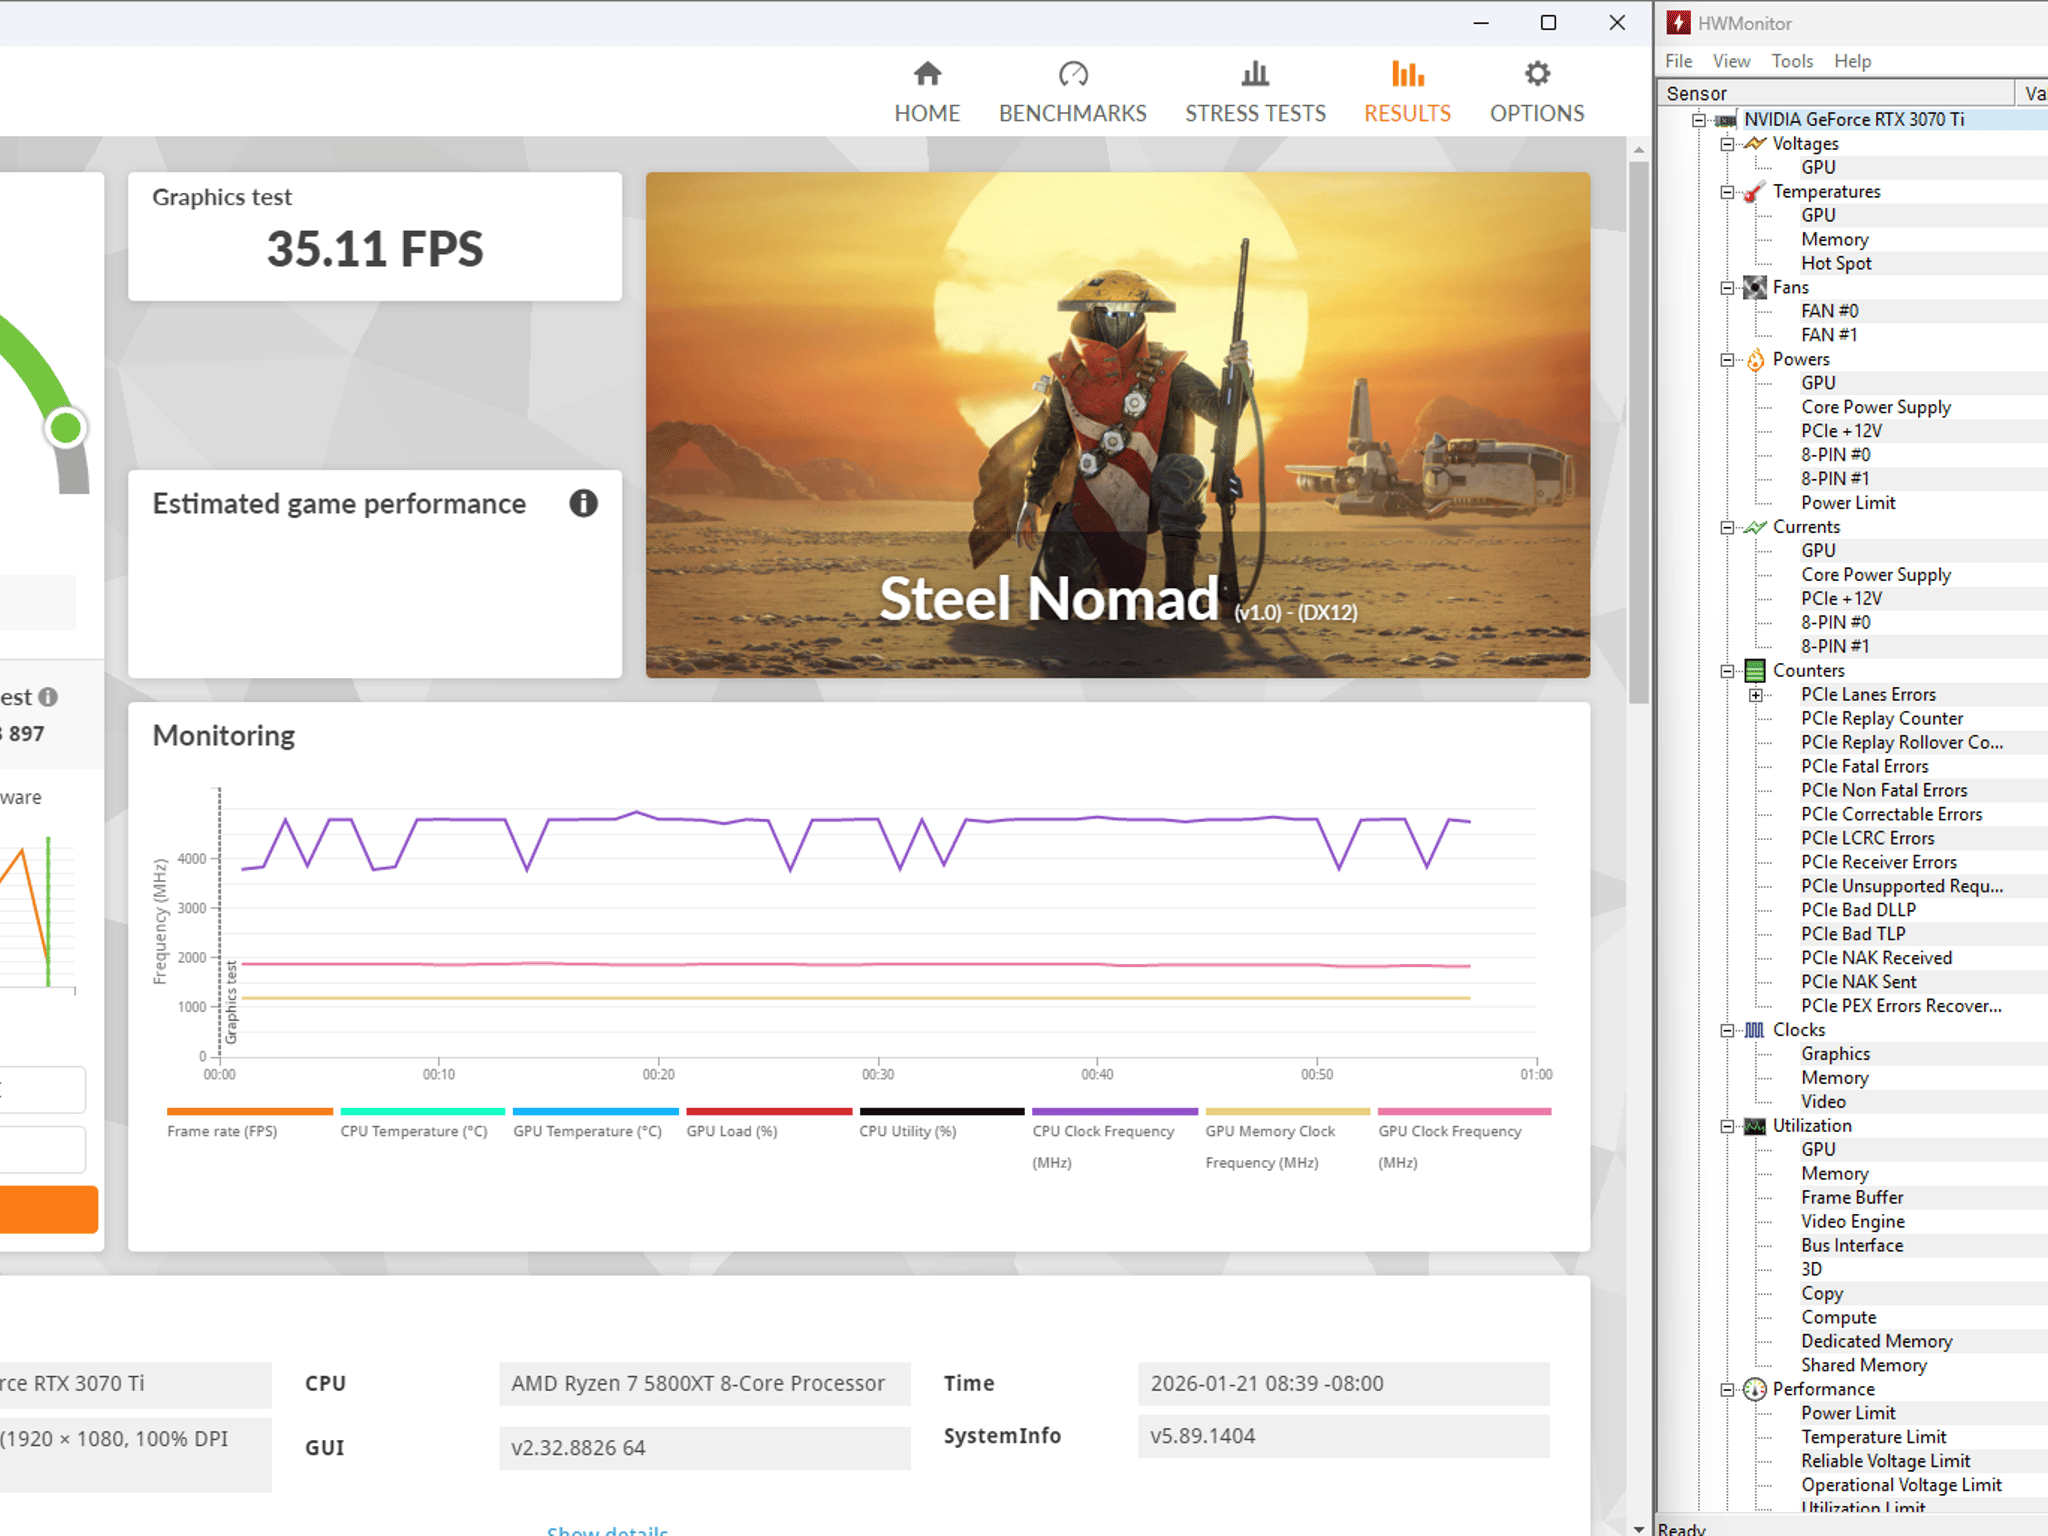Open the Tools menu in HWMonitor
Screen dimensions: 2048x1536
point(1792,61)
